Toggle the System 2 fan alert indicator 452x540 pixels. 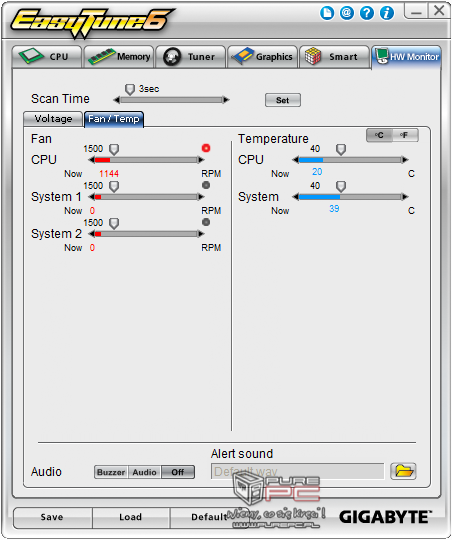point(206,222)
